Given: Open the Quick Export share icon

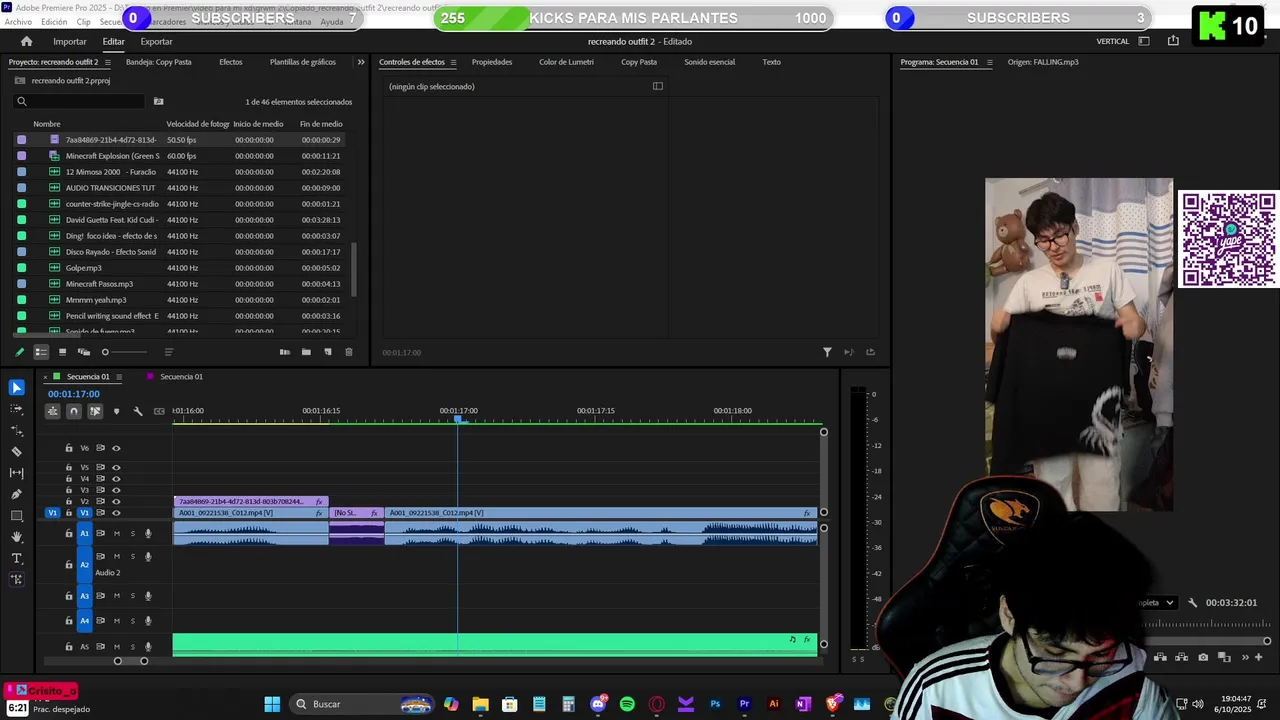Looking at the screenshot, I should [x=1173, y=41].
